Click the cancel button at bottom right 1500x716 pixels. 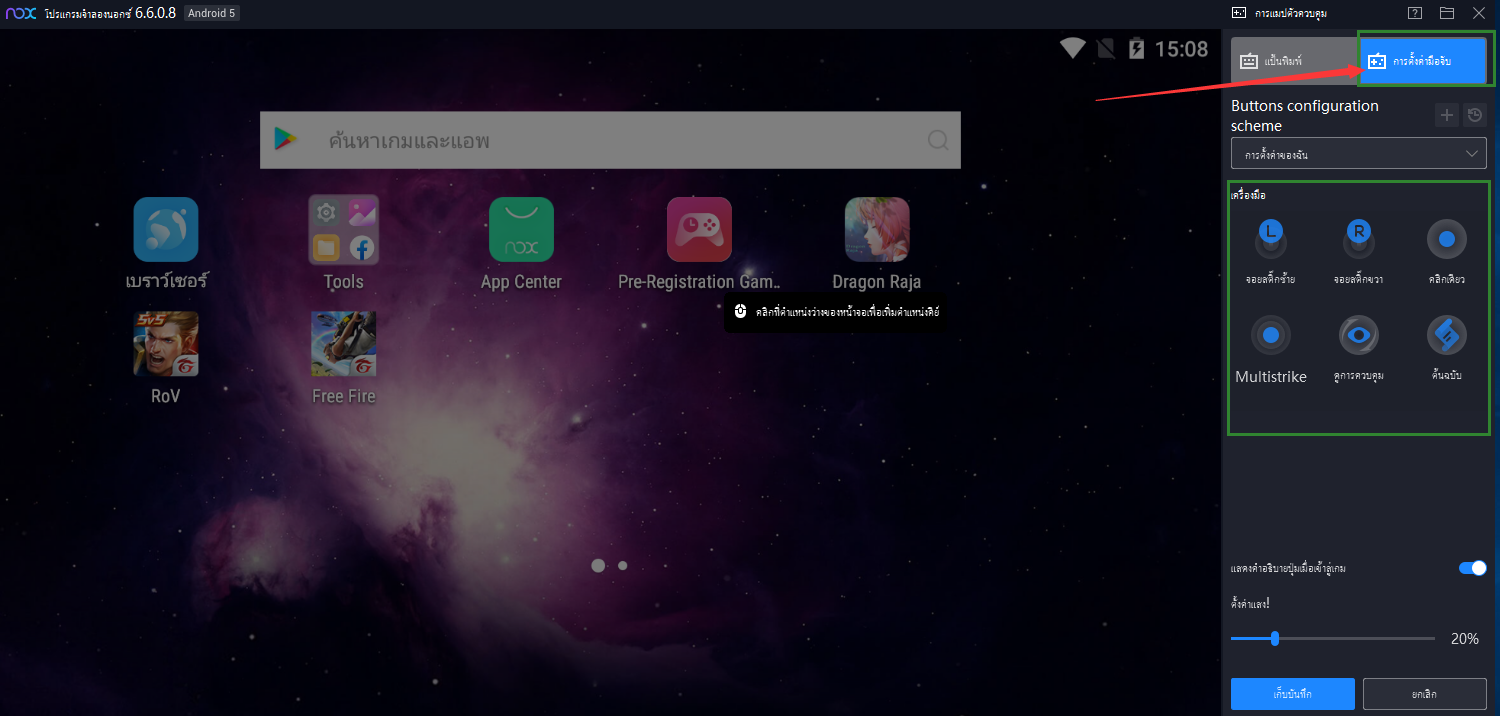[1424, 693]
